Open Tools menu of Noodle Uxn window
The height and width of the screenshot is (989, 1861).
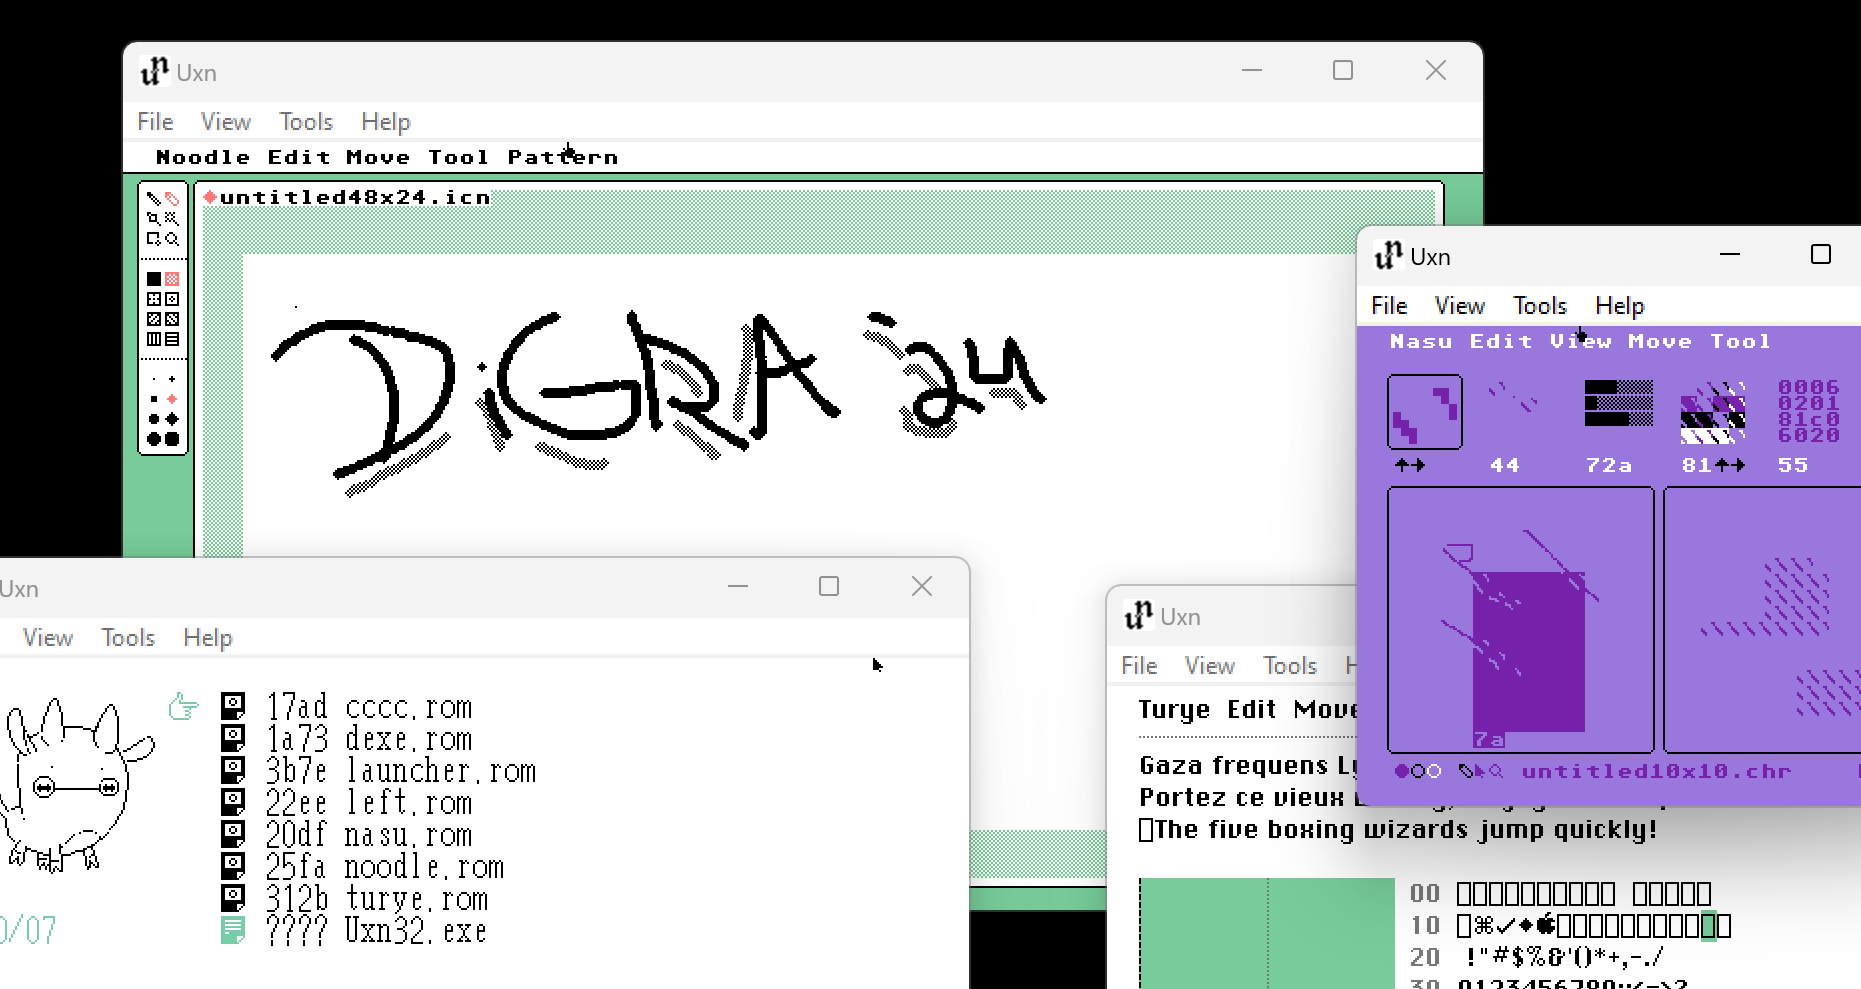point(306,121)
